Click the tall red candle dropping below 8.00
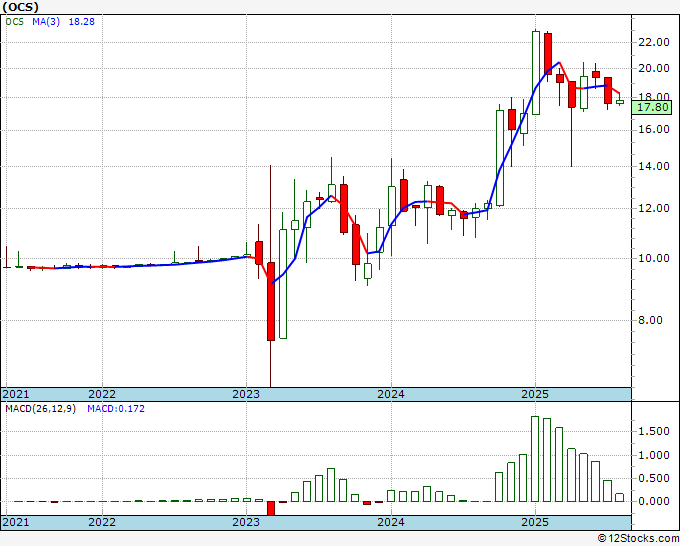 coord(271,301)
